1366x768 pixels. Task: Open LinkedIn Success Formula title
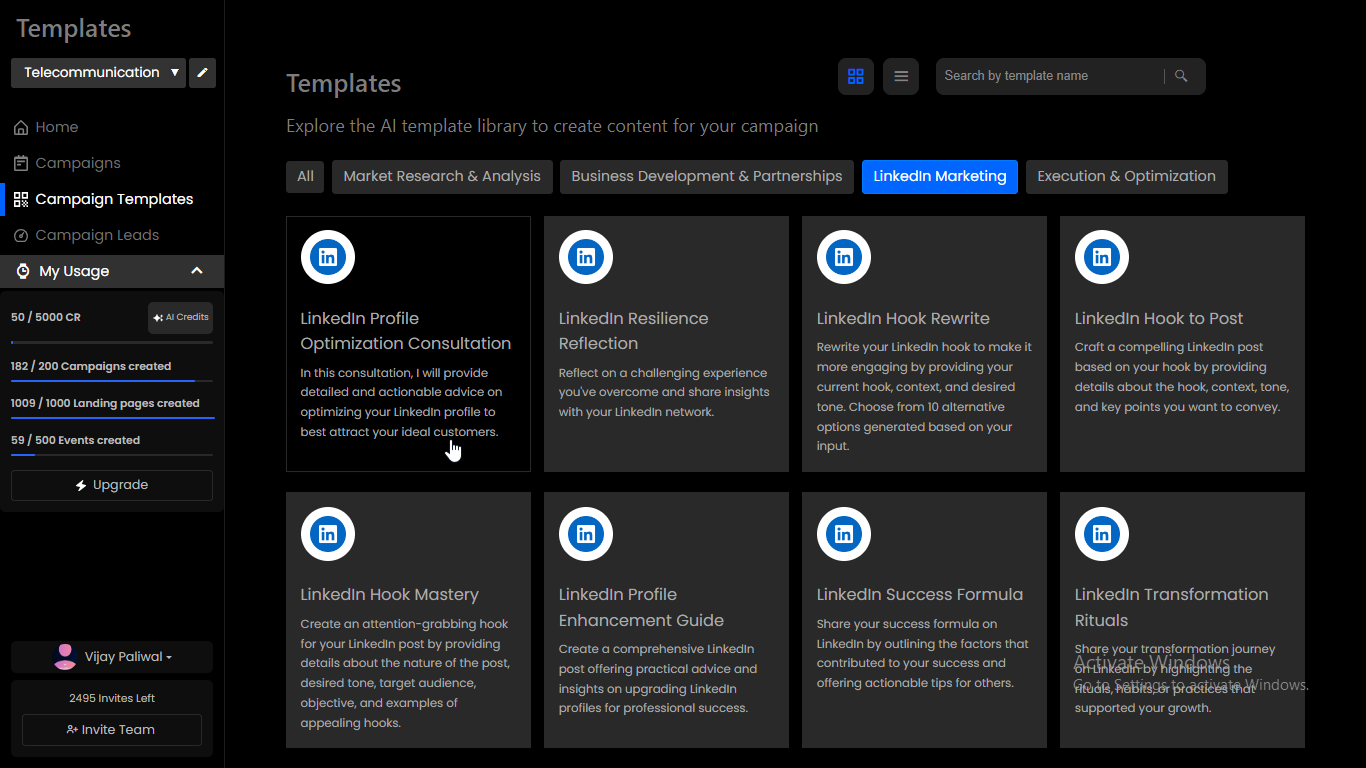[920, 594]
